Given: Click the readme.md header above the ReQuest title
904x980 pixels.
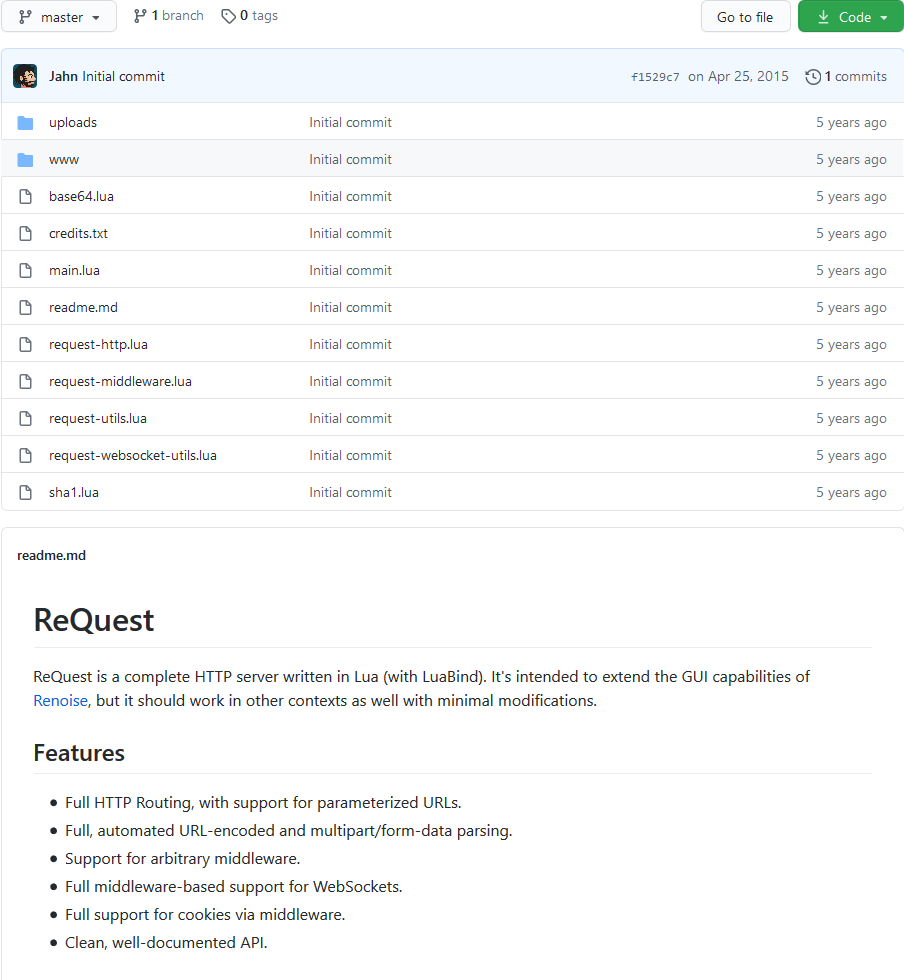Looking at the screenshot, I should click(x=51, y=555).
